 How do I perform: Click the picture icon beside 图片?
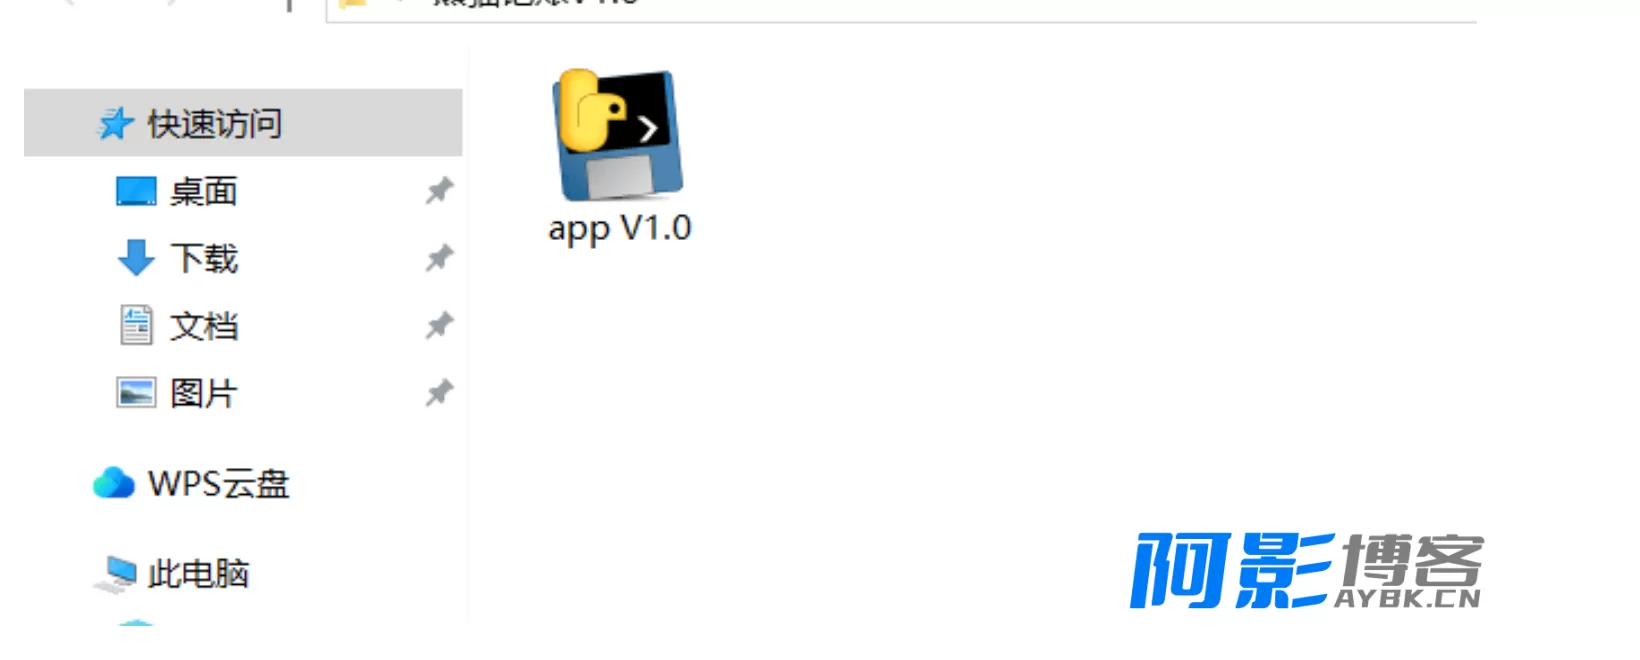[x=136, y=393]
